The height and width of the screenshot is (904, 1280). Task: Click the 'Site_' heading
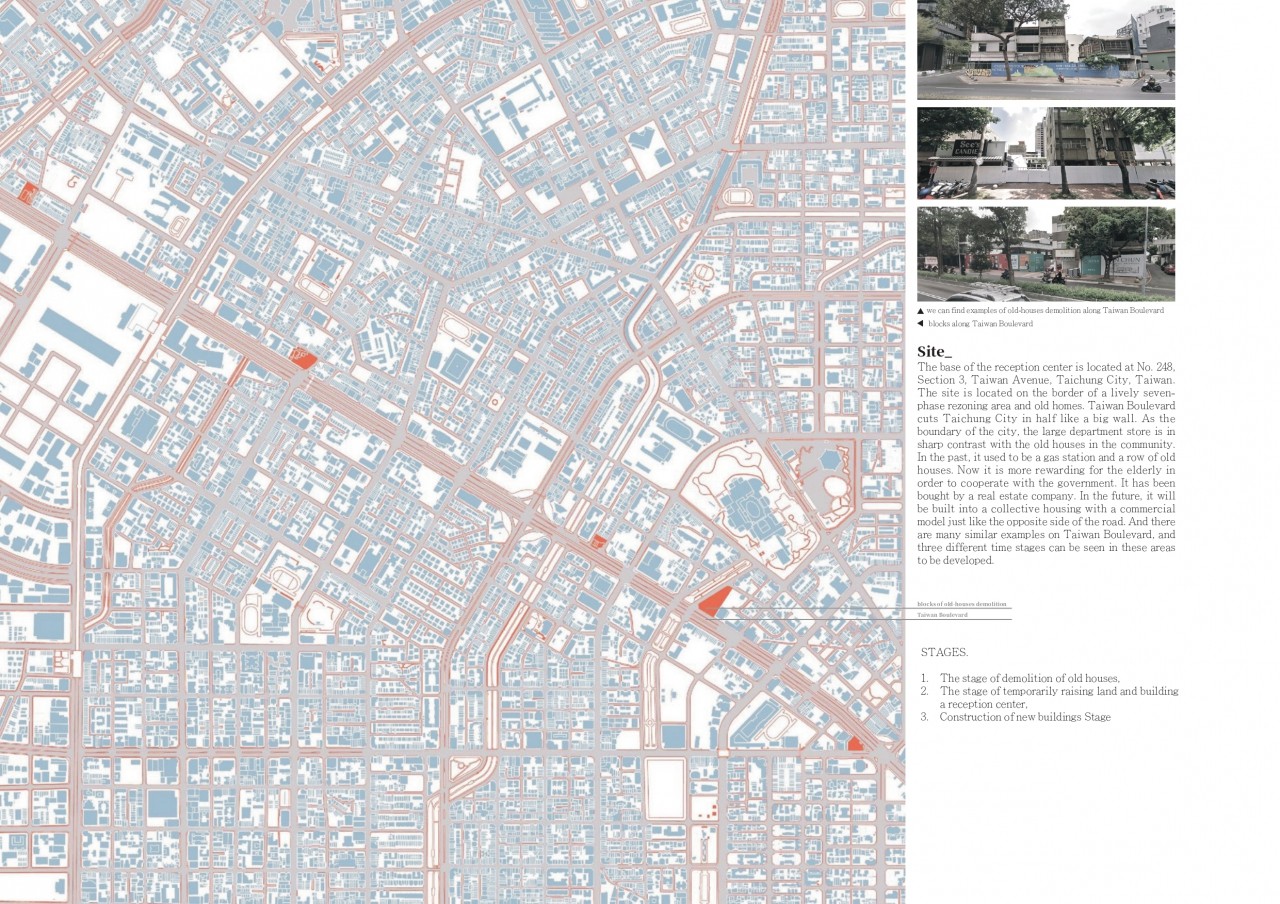point(935,352)
